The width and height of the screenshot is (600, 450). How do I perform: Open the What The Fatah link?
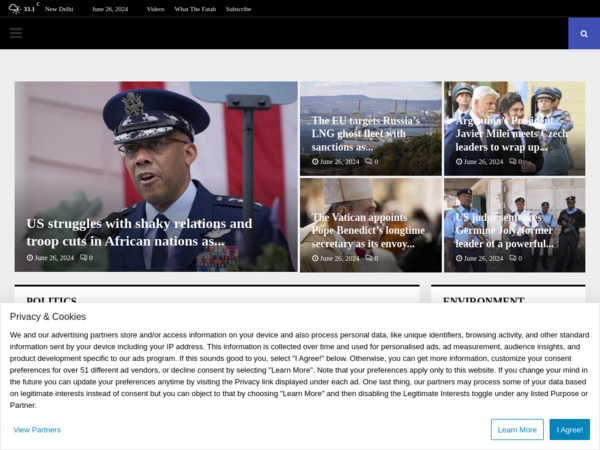(195, 9)
